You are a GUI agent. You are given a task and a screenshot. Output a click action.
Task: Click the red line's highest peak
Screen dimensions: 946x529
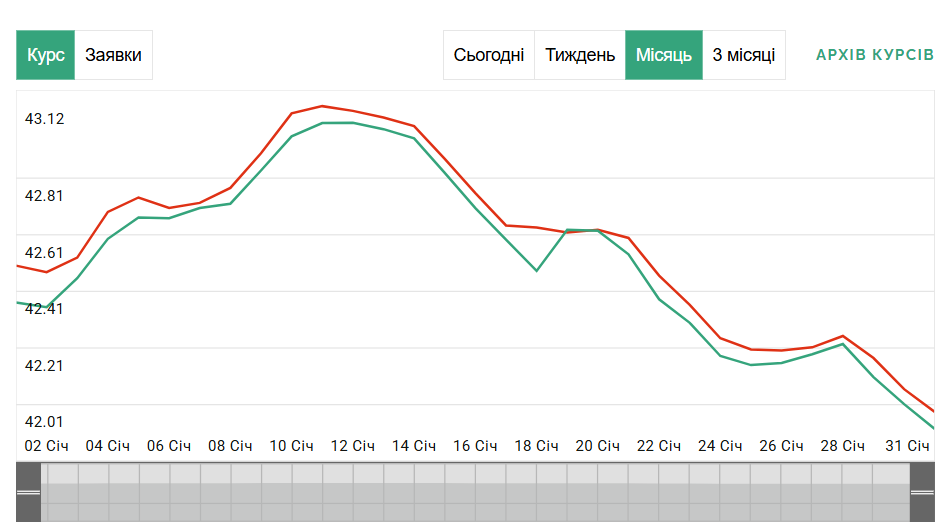click(x=322, y=106)
